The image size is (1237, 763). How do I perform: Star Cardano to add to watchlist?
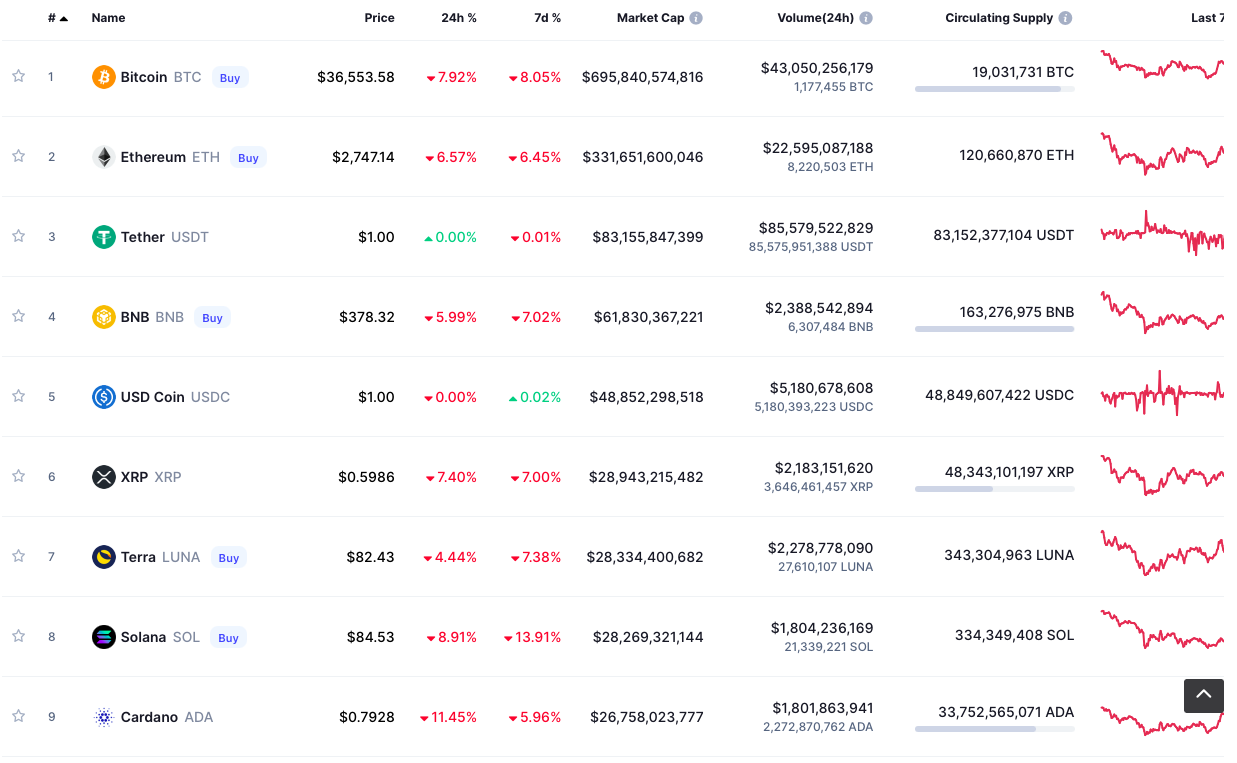tap(18, 716)
